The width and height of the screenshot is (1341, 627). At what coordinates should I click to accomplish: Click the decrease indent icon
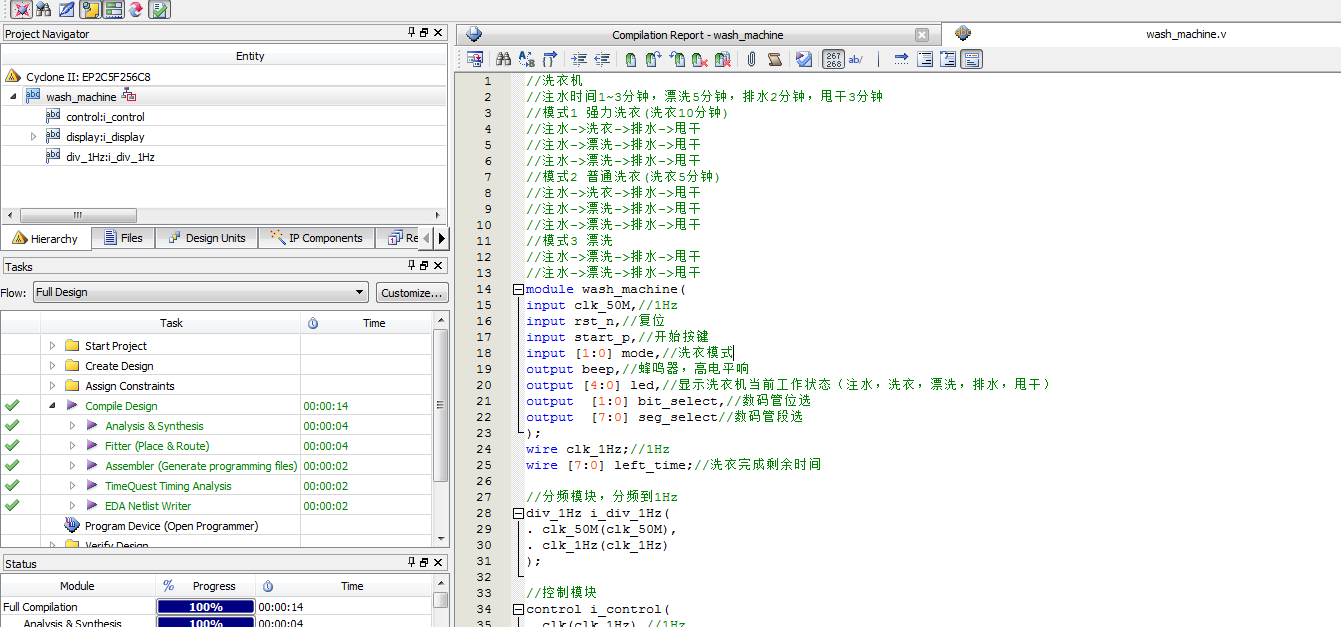click(602, 60)
